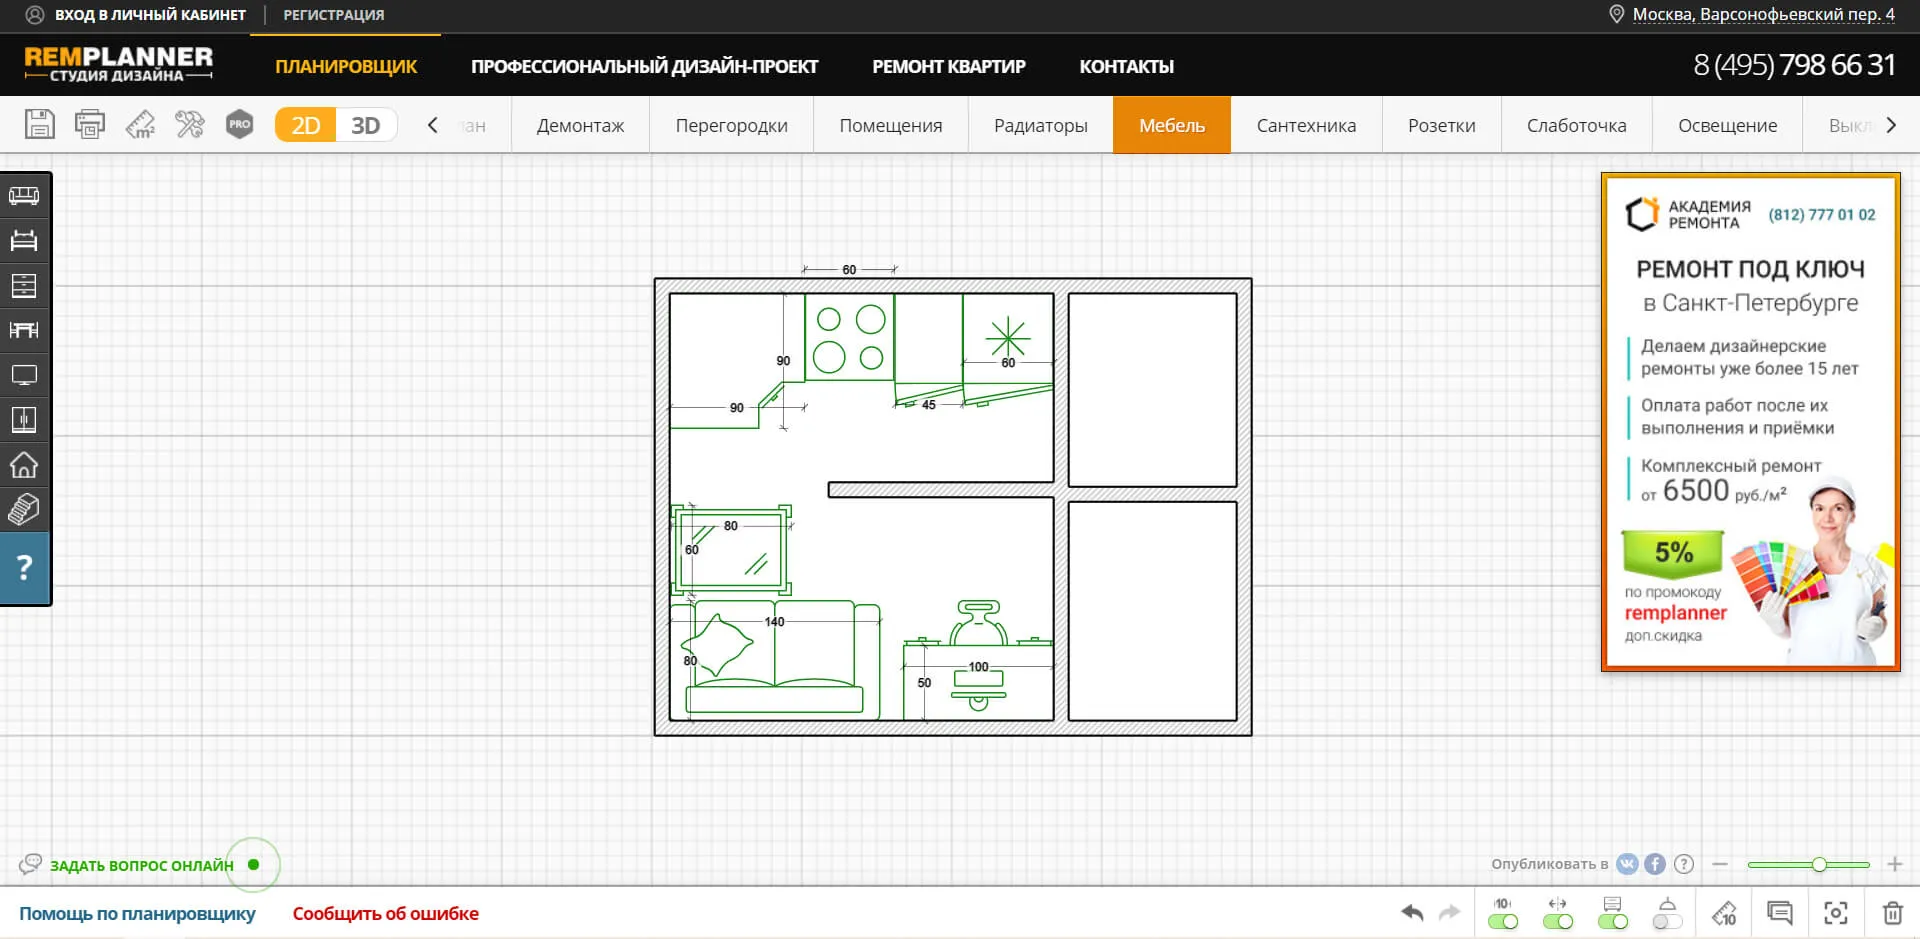Click Сообщить об ошибке link
The width and height of the screenshot is (1920, 939).
[x=386, y=913]
